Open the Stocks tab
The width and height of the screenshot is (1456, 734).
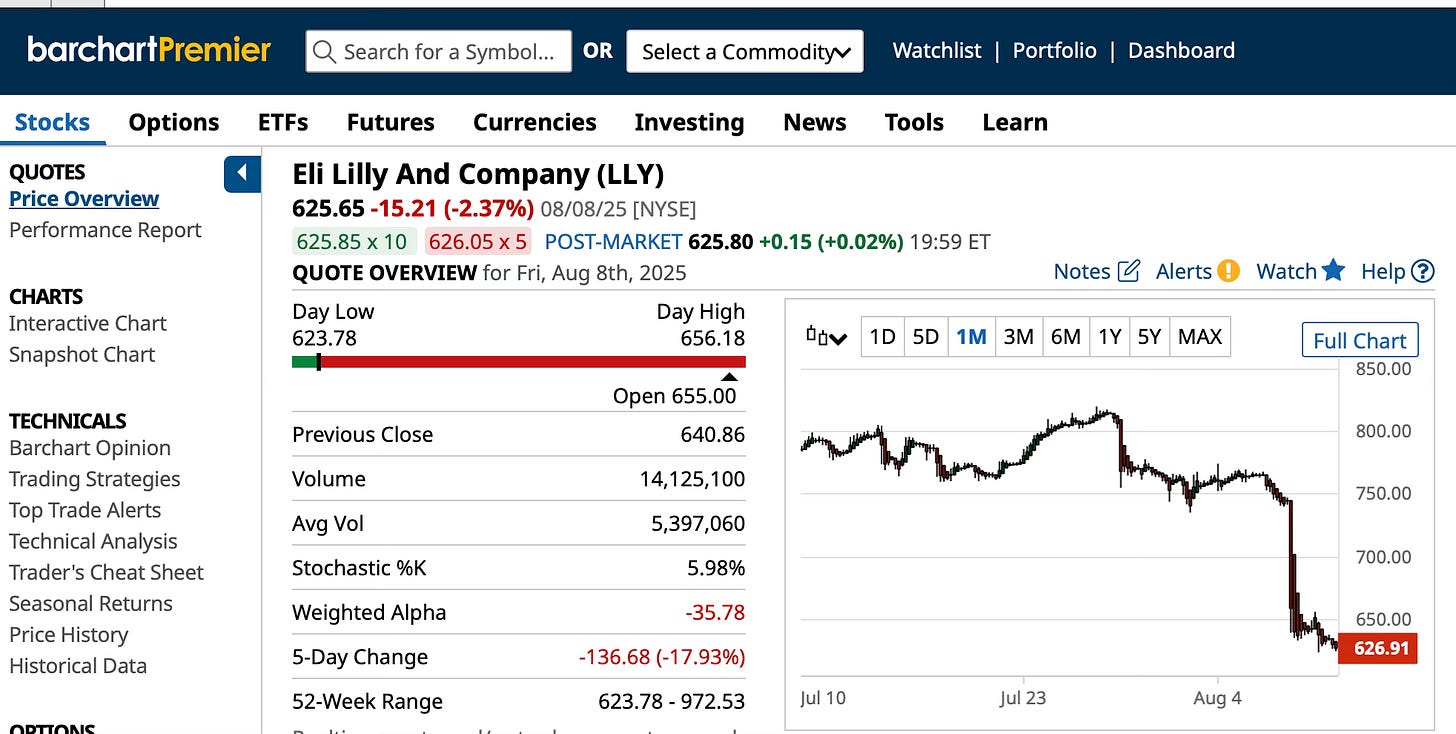(x=52, y=122)
